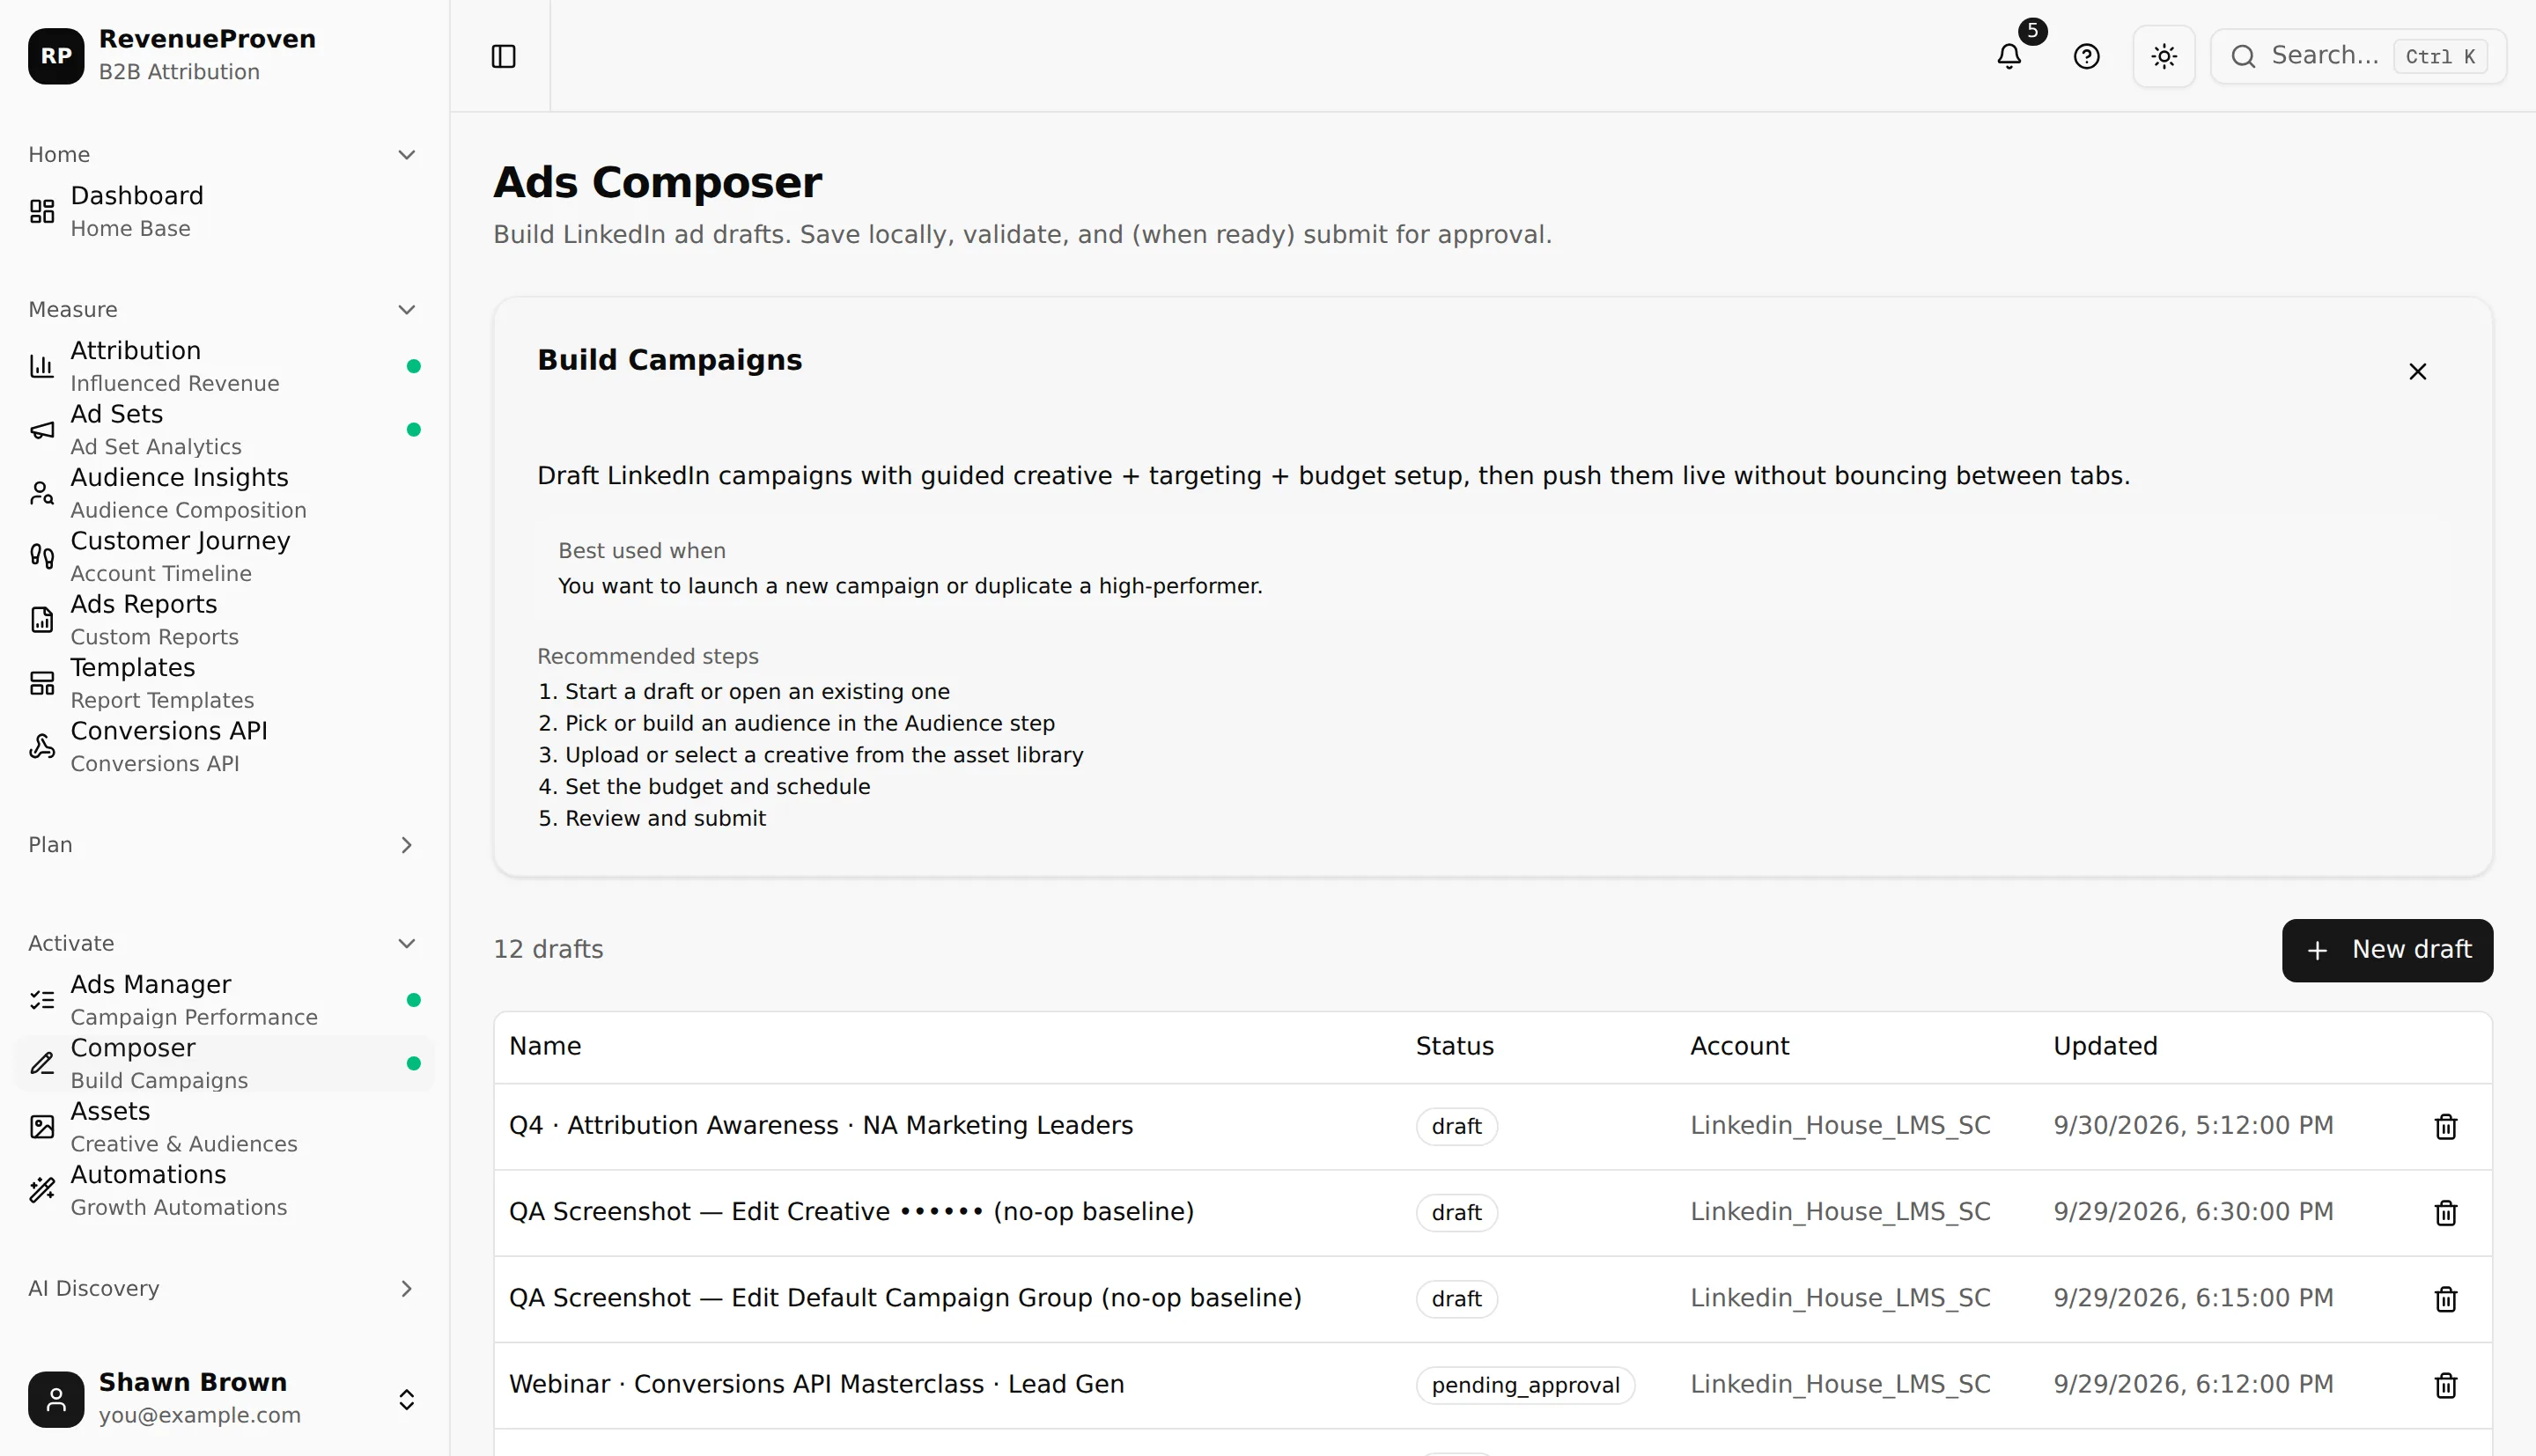Focus the Search field
The image size is (2536, 1456).
tap(2358, 56)
